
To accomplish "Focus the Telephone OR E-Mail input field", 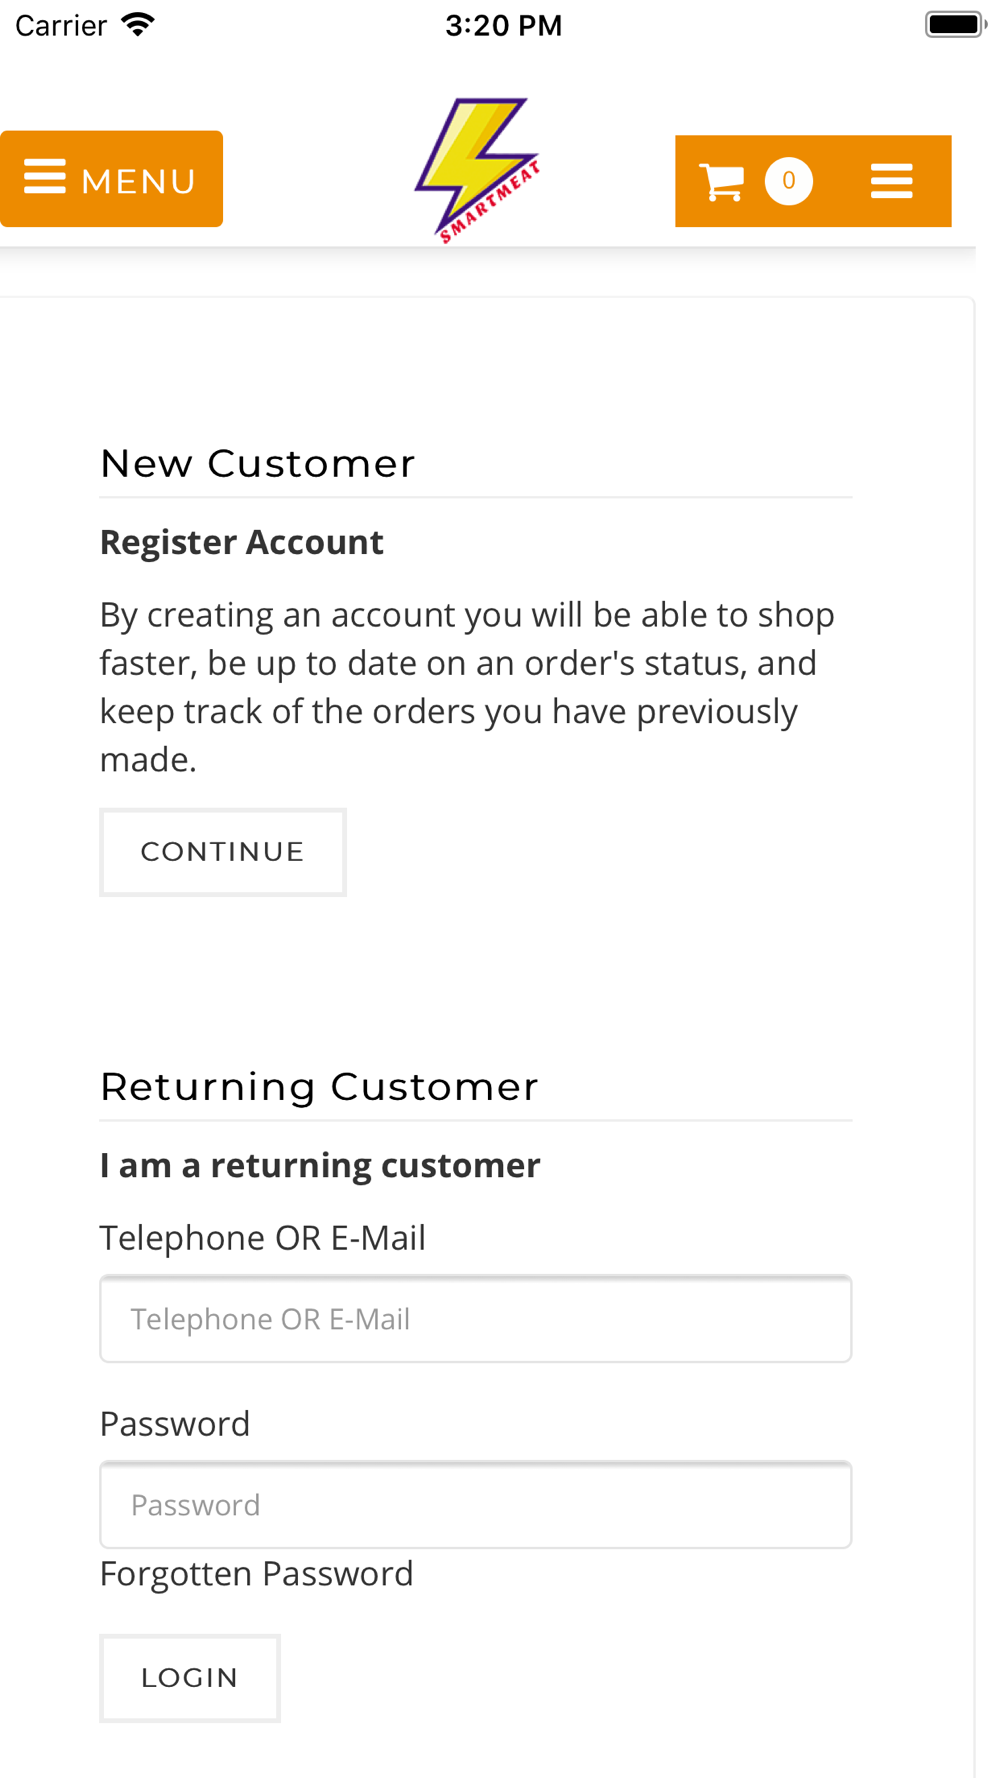I will tap(476, 1319).
